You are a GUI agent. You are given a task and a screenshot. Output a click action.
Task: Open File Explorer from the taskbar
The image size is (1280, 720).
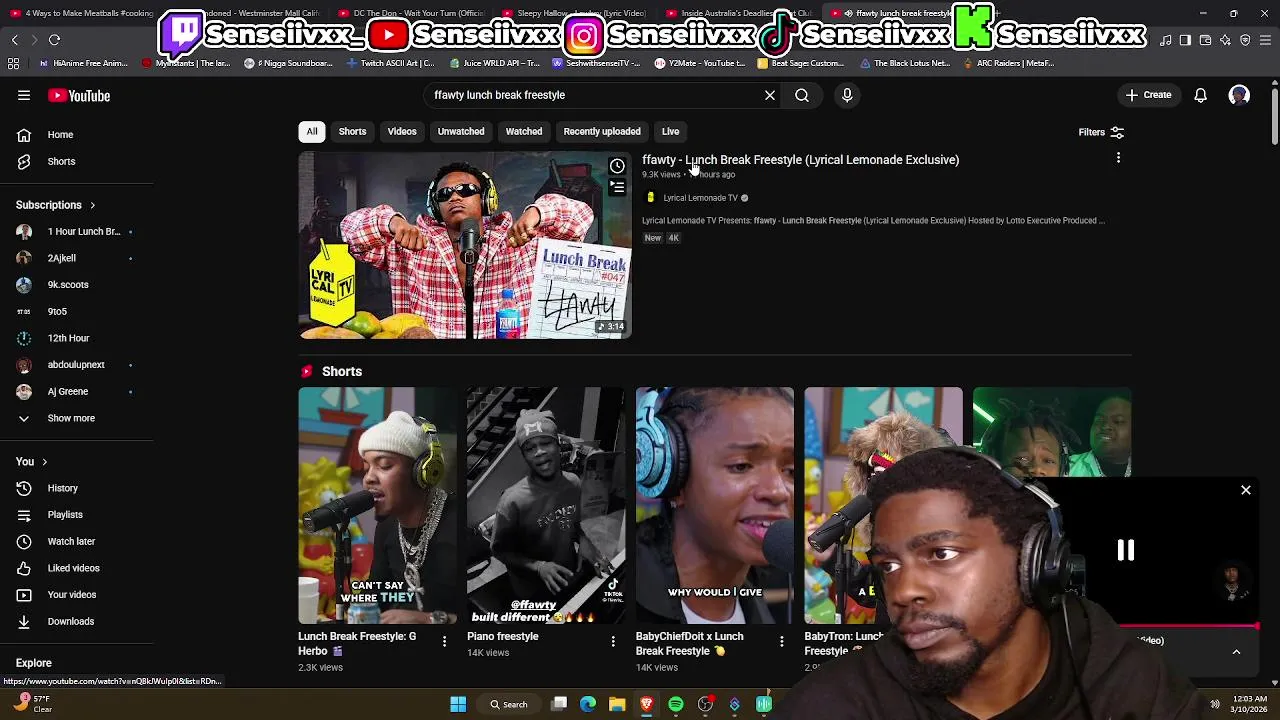tap(617, 704)
